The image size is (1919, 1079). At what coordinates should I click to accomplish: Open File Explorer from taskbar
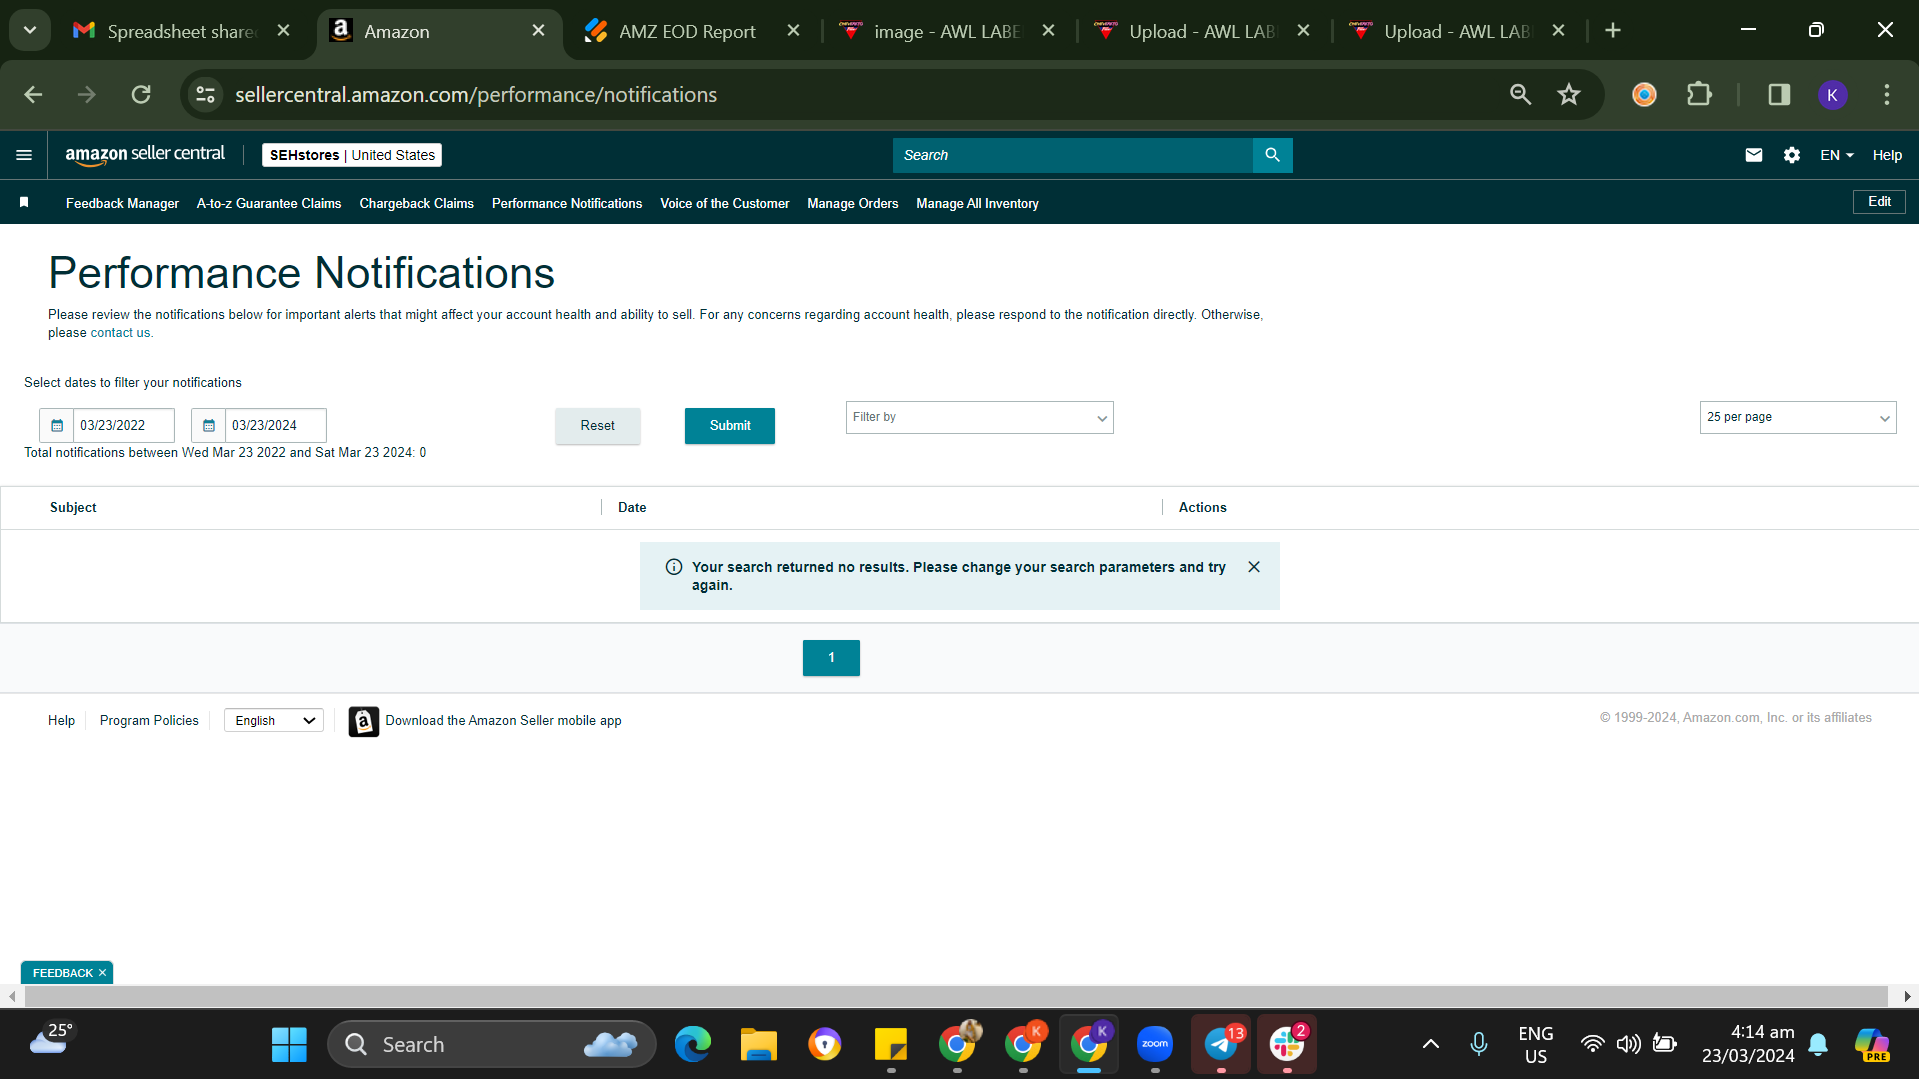pos(758,1044)
